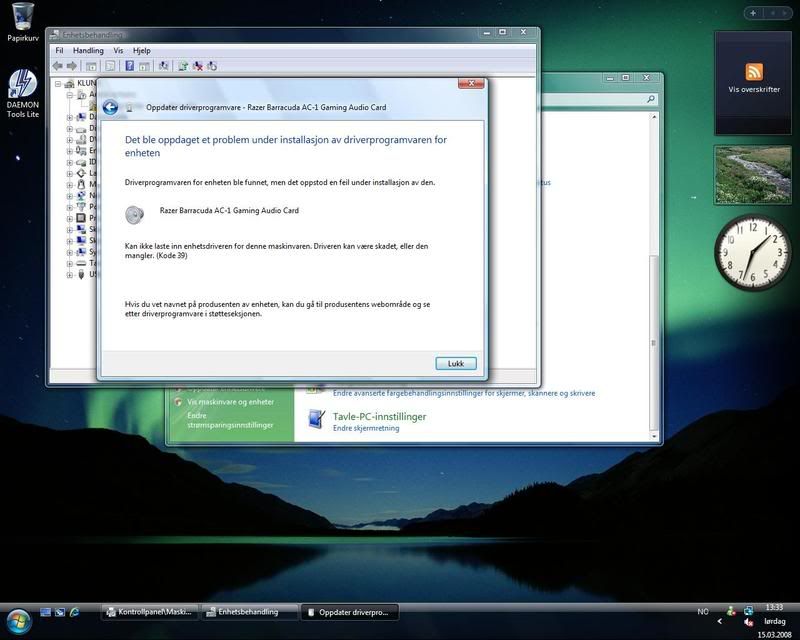800x640 pixels.
Task: Click Endre strømsparingsinnstillinger in Control Panel sidebar
Action: (230, 420)
